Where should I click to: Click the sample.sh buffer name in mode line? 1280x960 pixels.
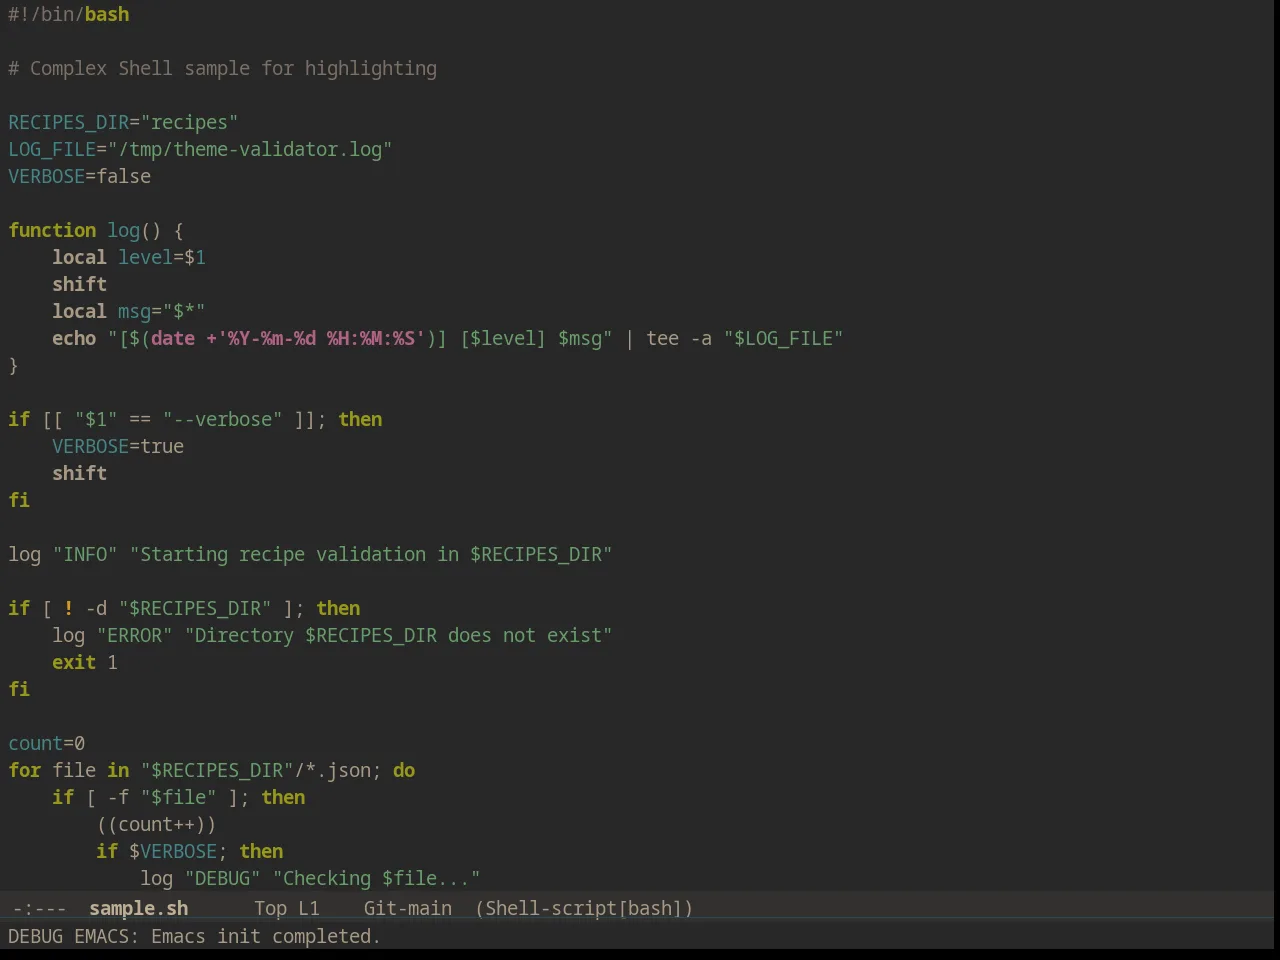coord(138,908)
